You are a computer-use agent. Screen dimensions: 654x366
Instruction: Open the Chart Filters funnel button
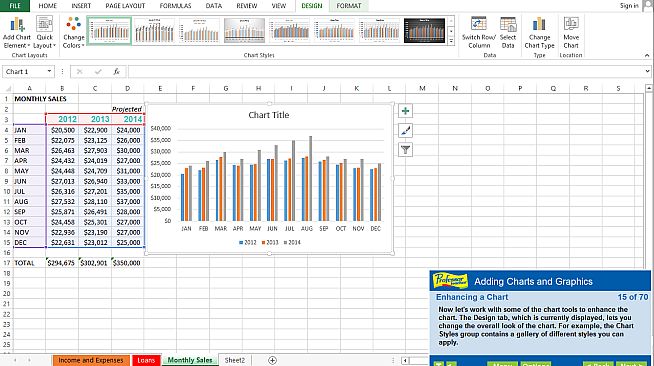(x=405, y=150)
